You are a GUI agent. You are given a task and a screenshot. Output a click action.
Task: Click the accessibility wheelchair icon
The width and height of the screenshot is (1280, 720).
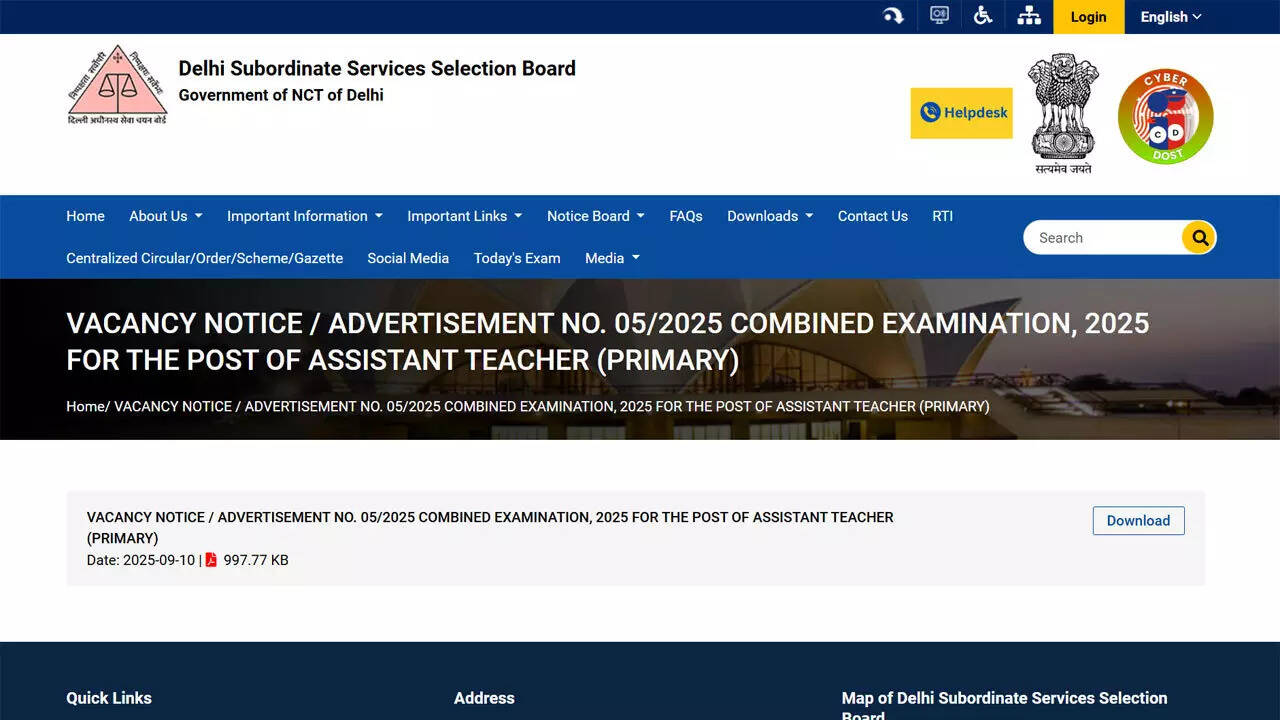coord(983,15)
